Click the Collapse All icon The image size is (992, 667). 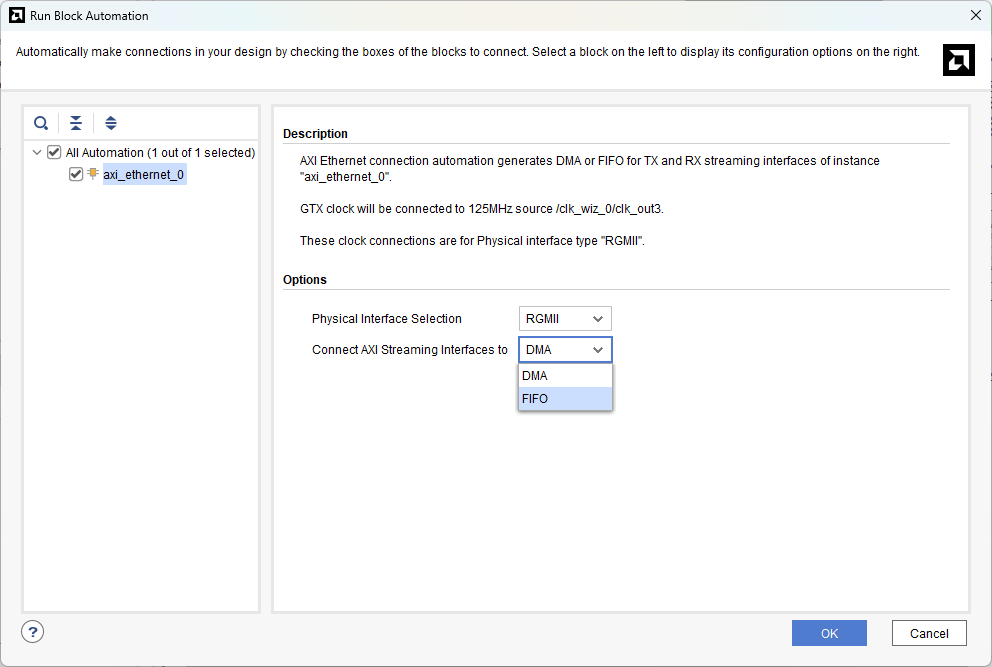76,123
